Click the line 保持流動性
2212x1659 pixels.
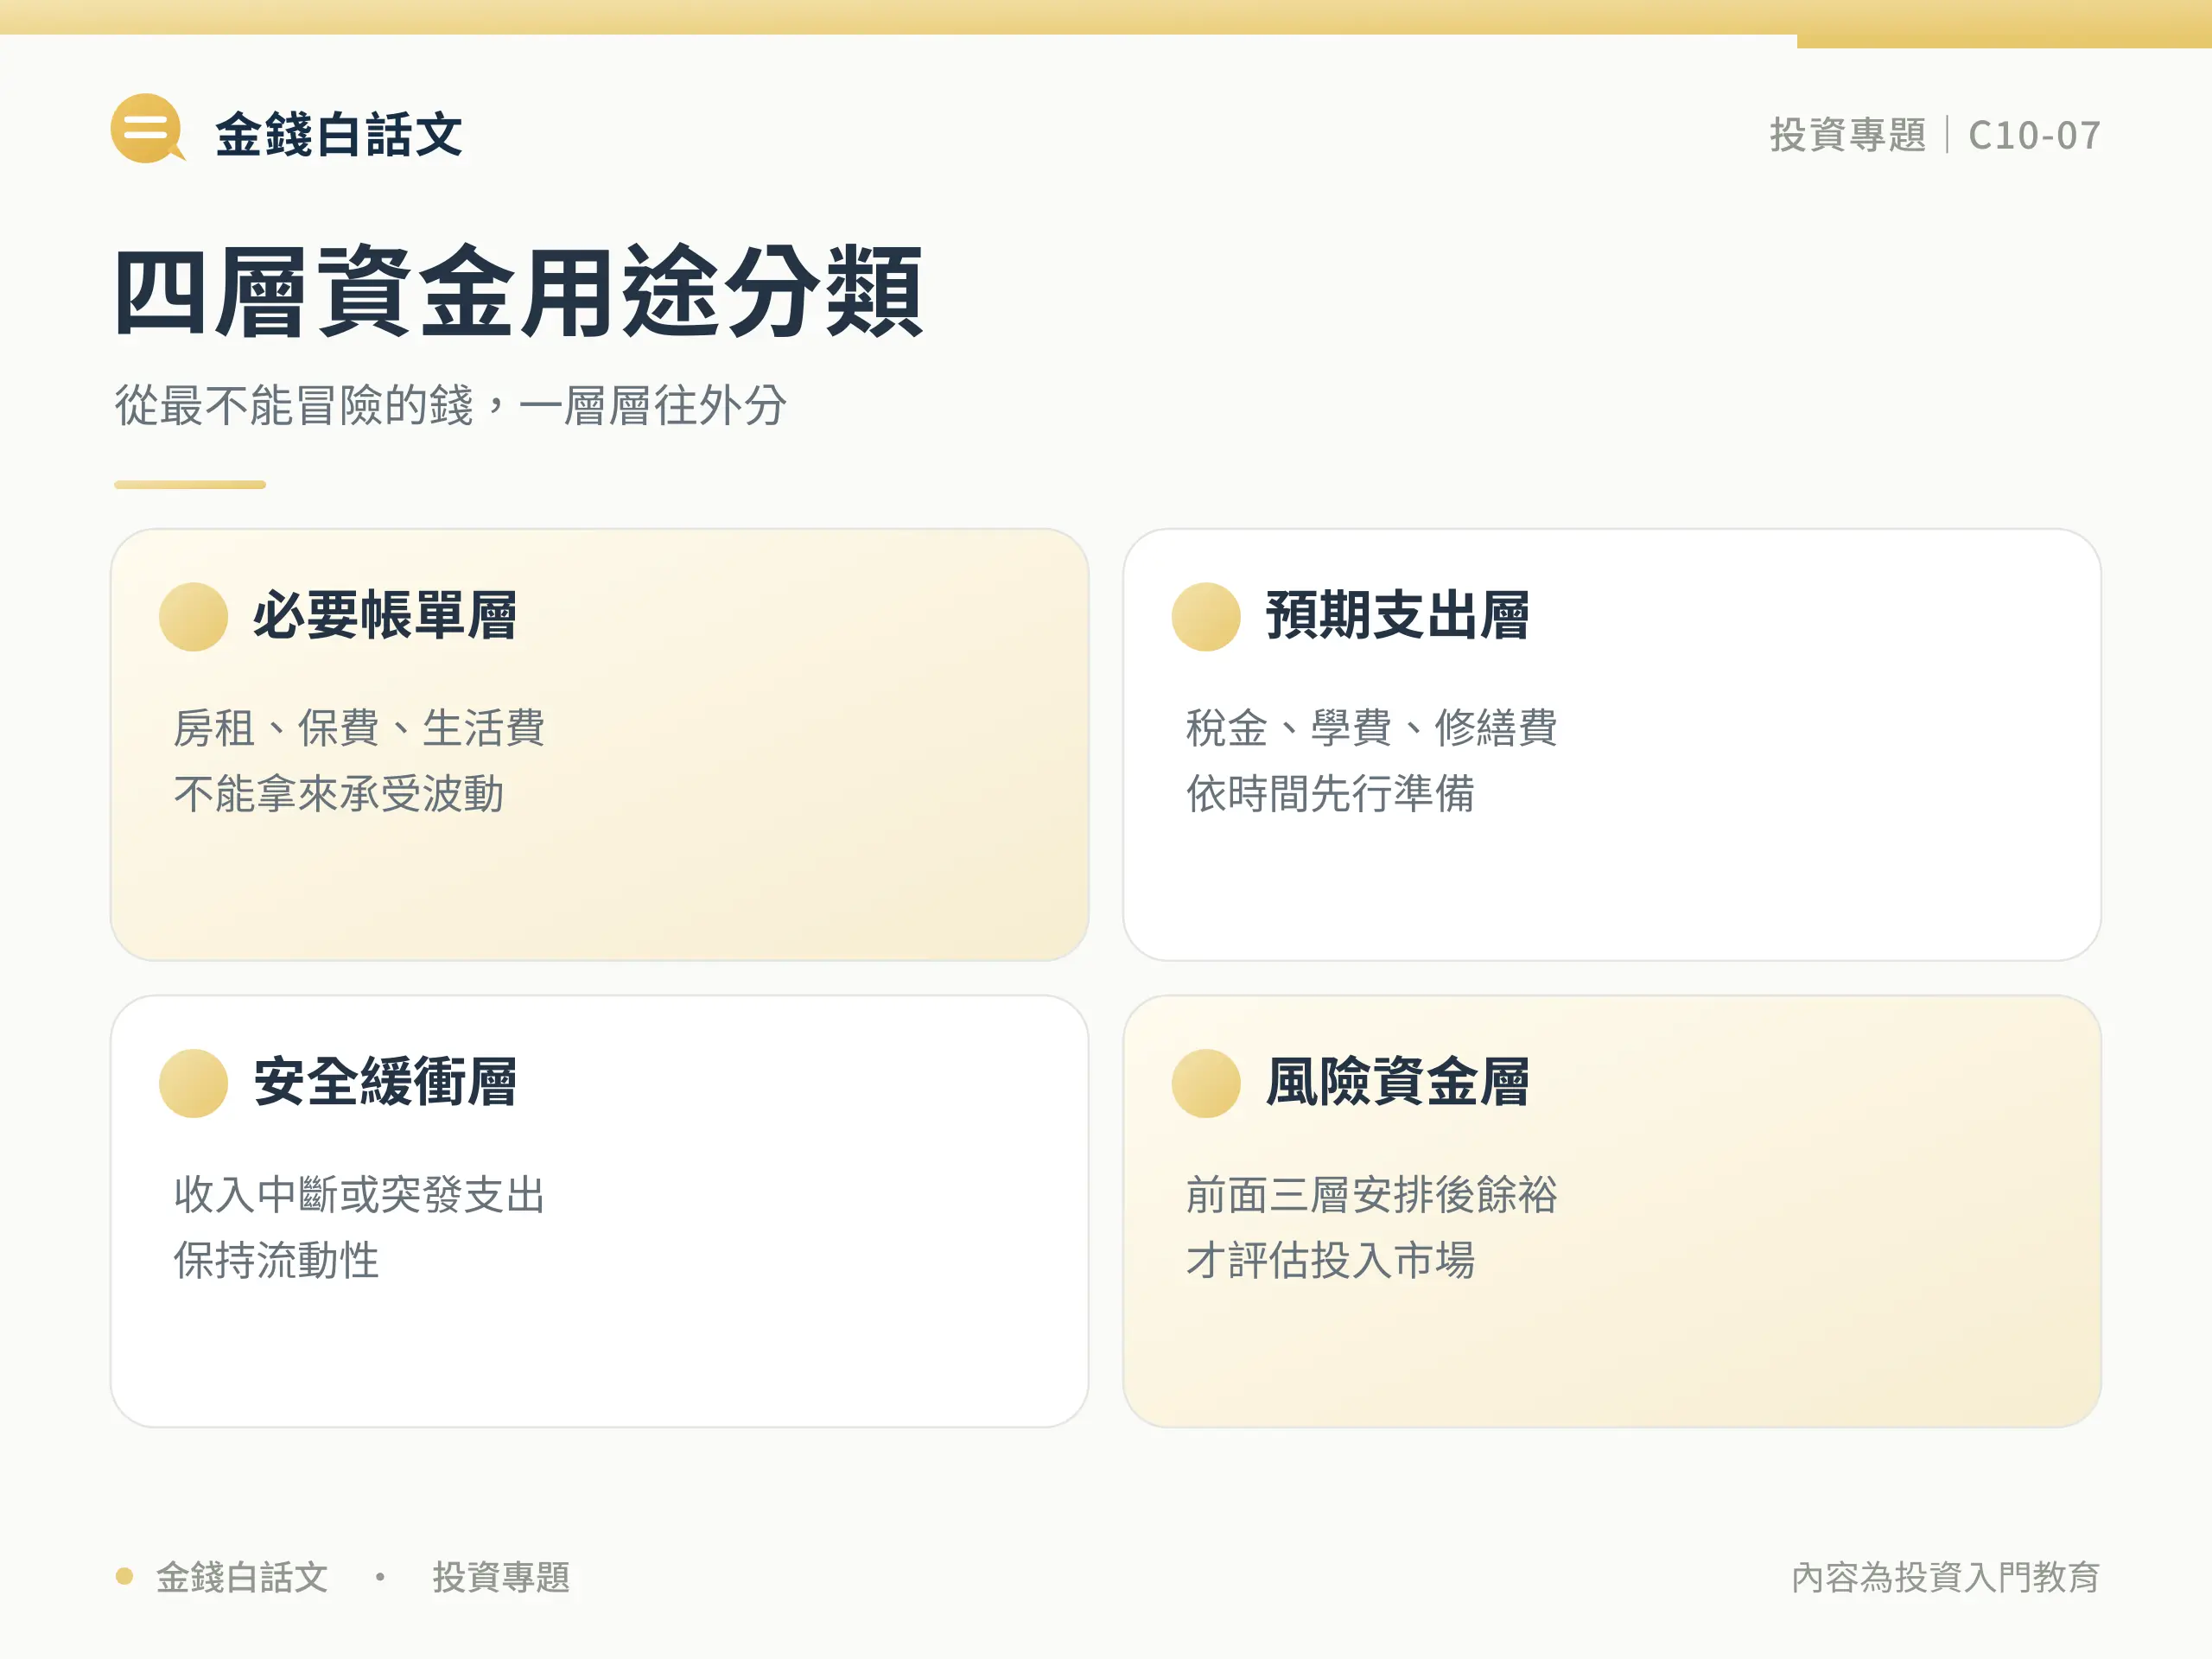pyautogui.click(x=277, y=1260)
